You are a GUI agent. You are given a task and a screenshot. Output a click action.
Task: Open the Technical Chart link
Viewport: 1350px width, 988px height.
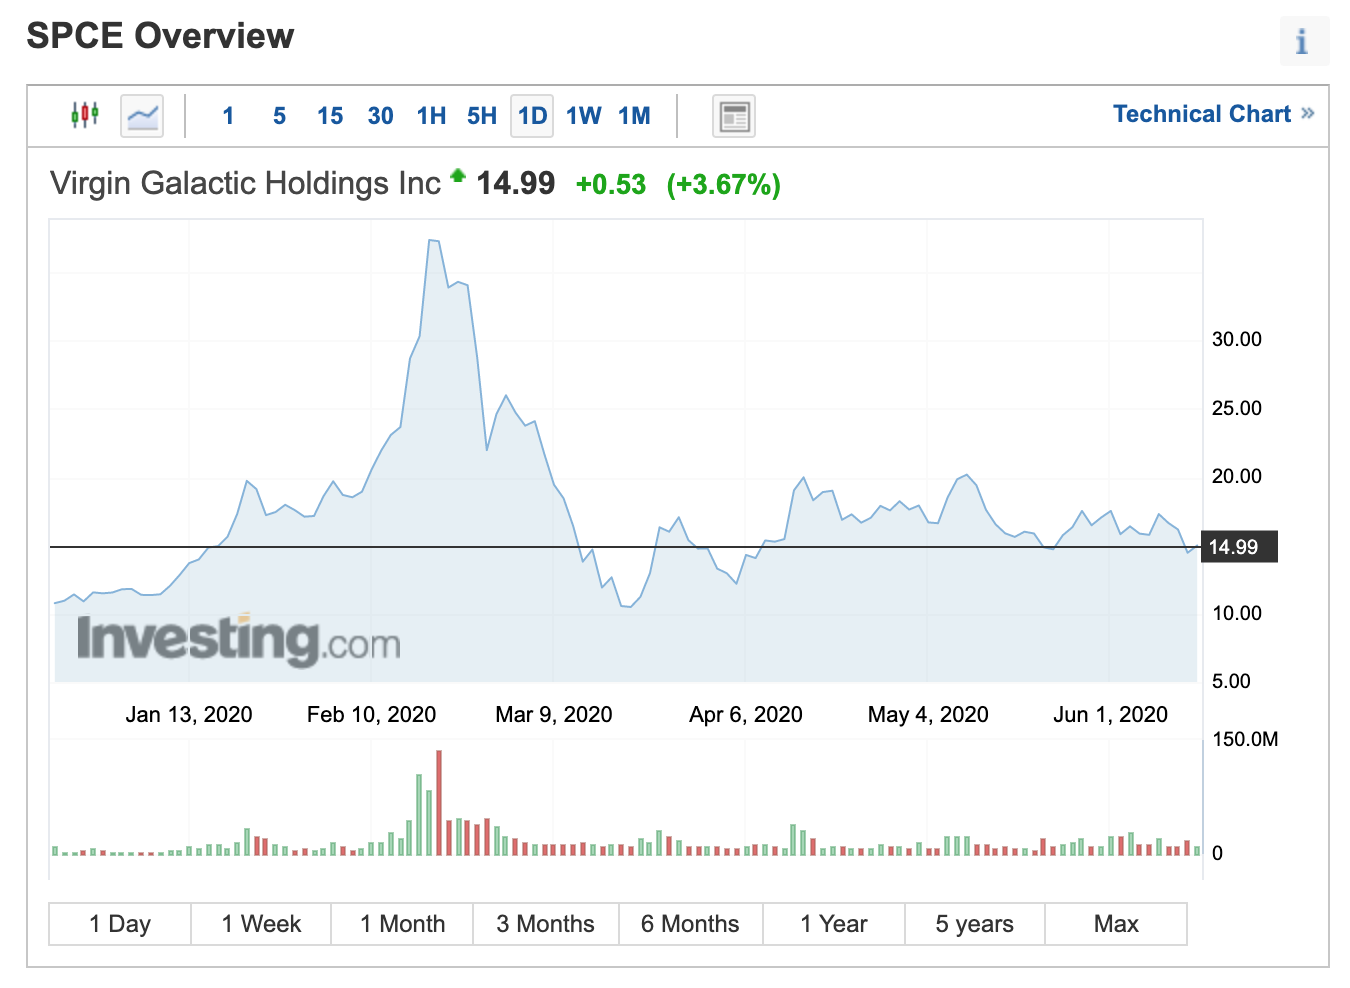coord(1213,114)
